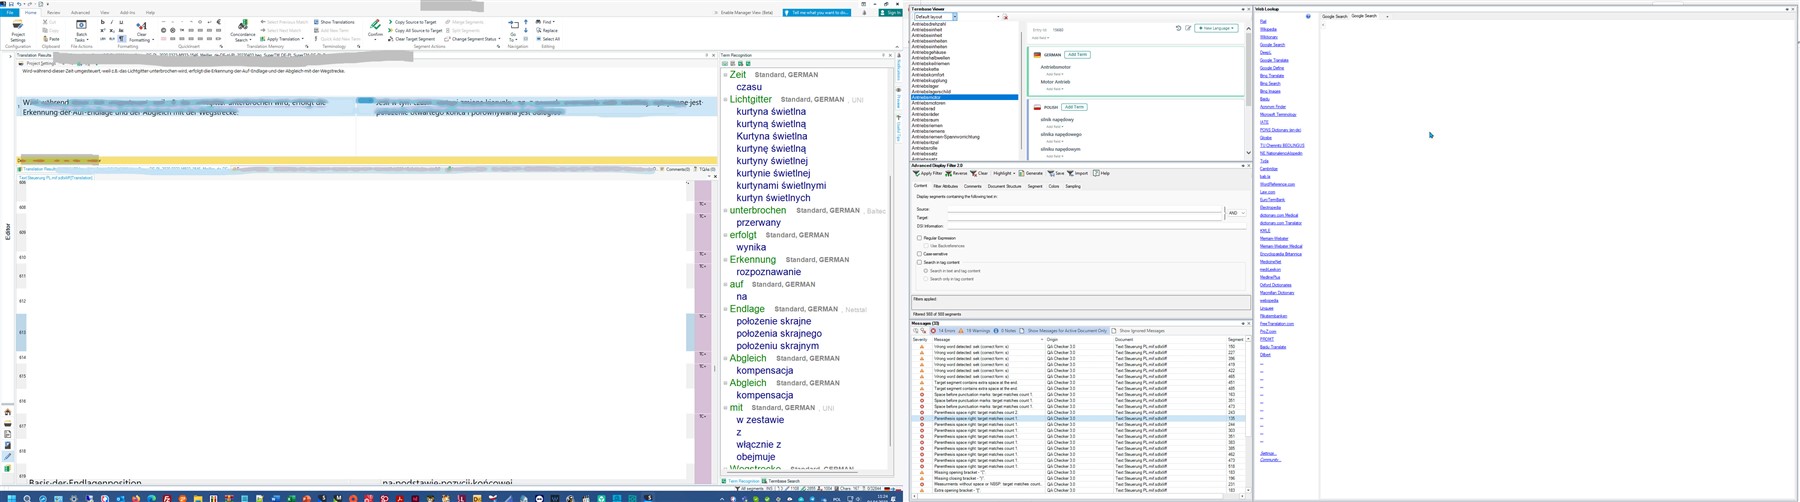Screen dimensions: 1800x502
Task: Save the display filter
Action: (x=1056, y=173)
